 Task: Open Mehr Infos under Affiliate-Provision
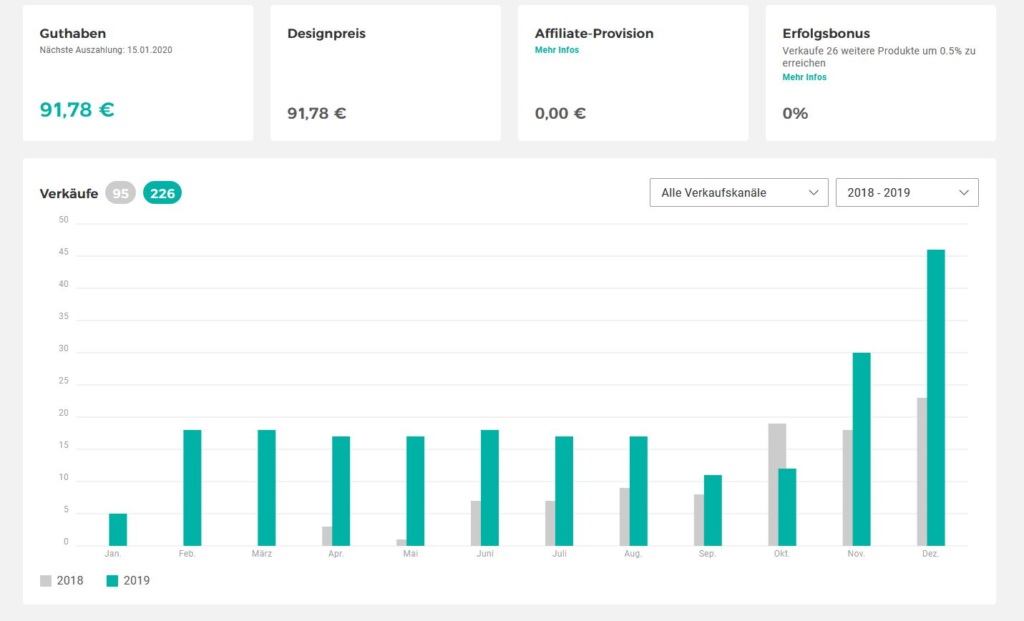click(556, 50)
